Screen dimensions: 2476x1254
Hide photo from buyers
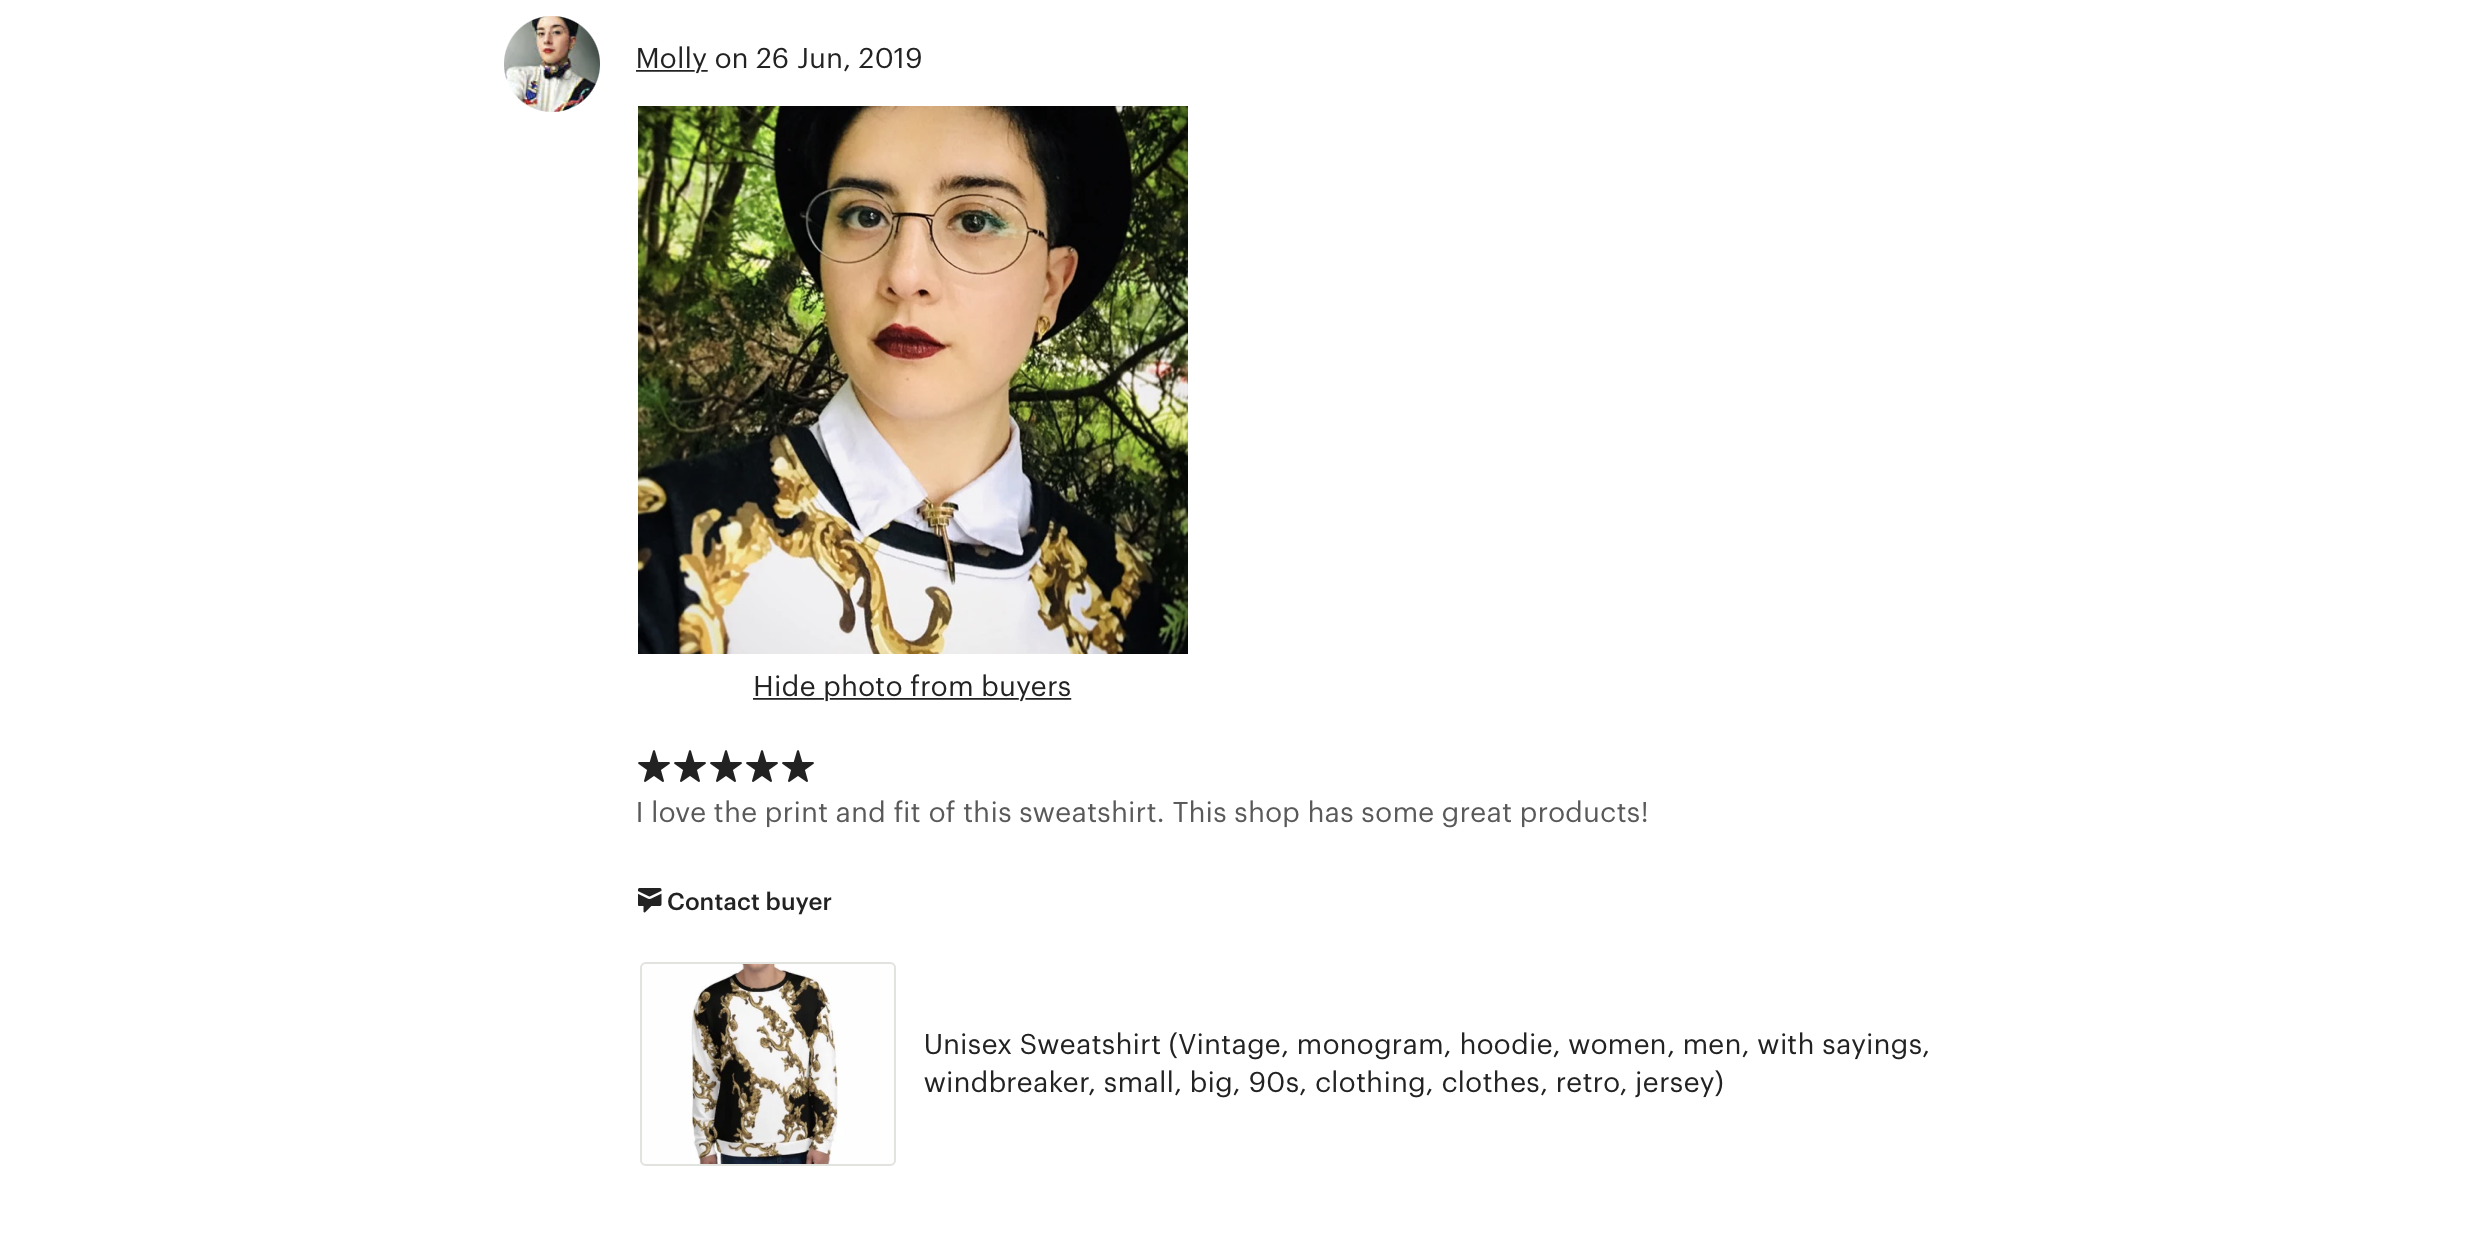(912, 686)
